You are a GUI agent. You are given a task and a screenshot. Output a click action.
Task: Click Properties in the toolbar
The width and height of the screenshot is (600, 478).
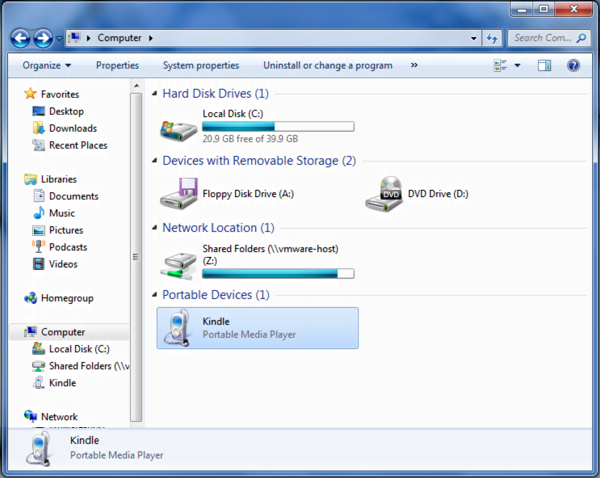[x=117, y=65]
